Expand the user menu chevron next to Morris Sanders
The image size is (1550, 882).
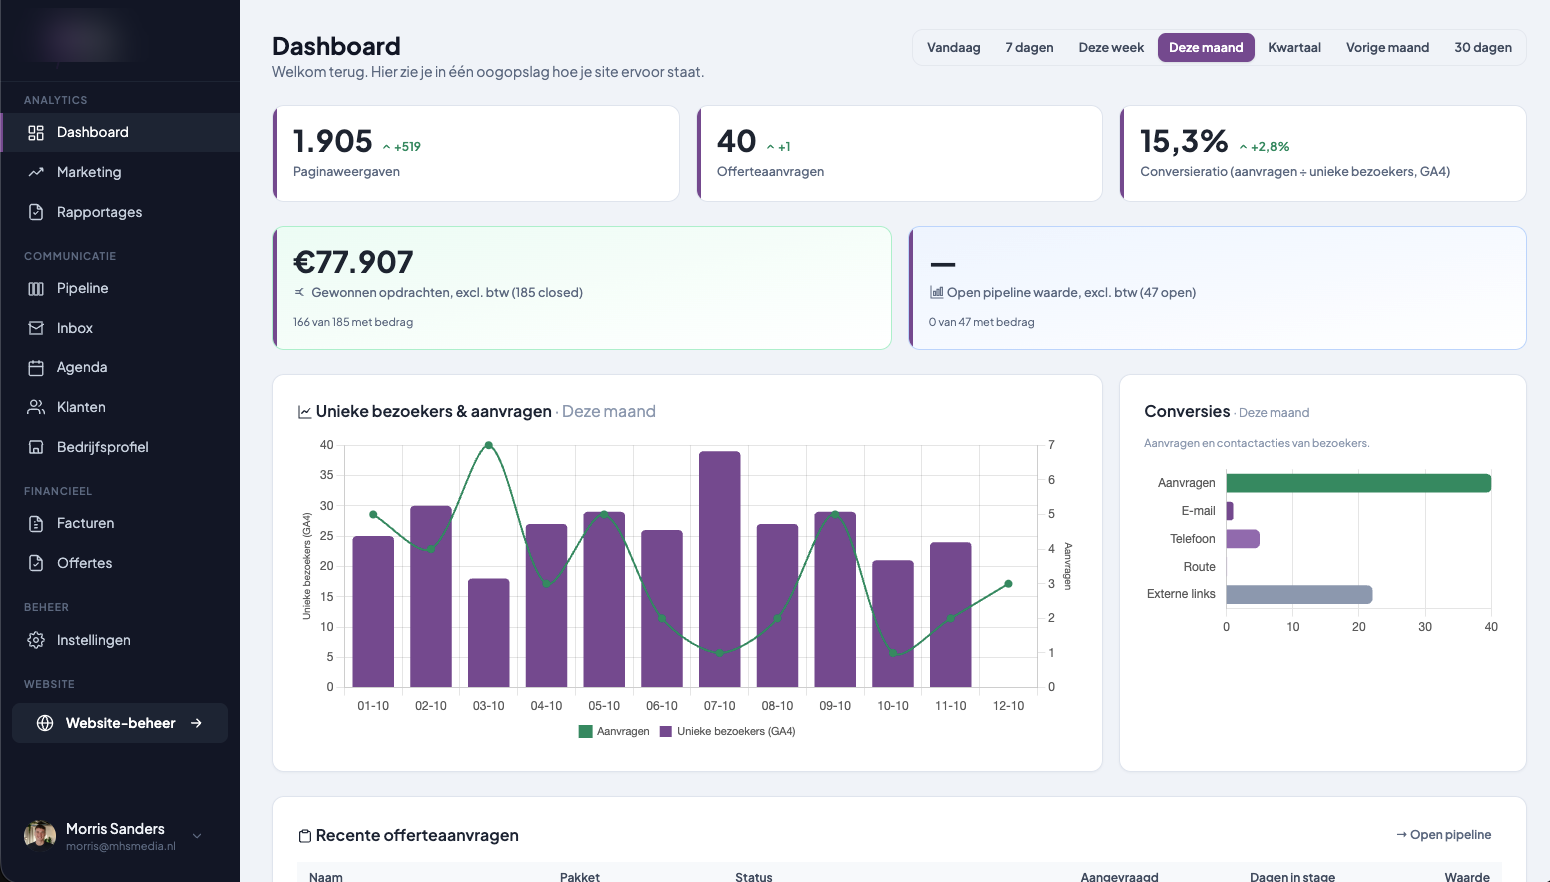pos(197,836)
